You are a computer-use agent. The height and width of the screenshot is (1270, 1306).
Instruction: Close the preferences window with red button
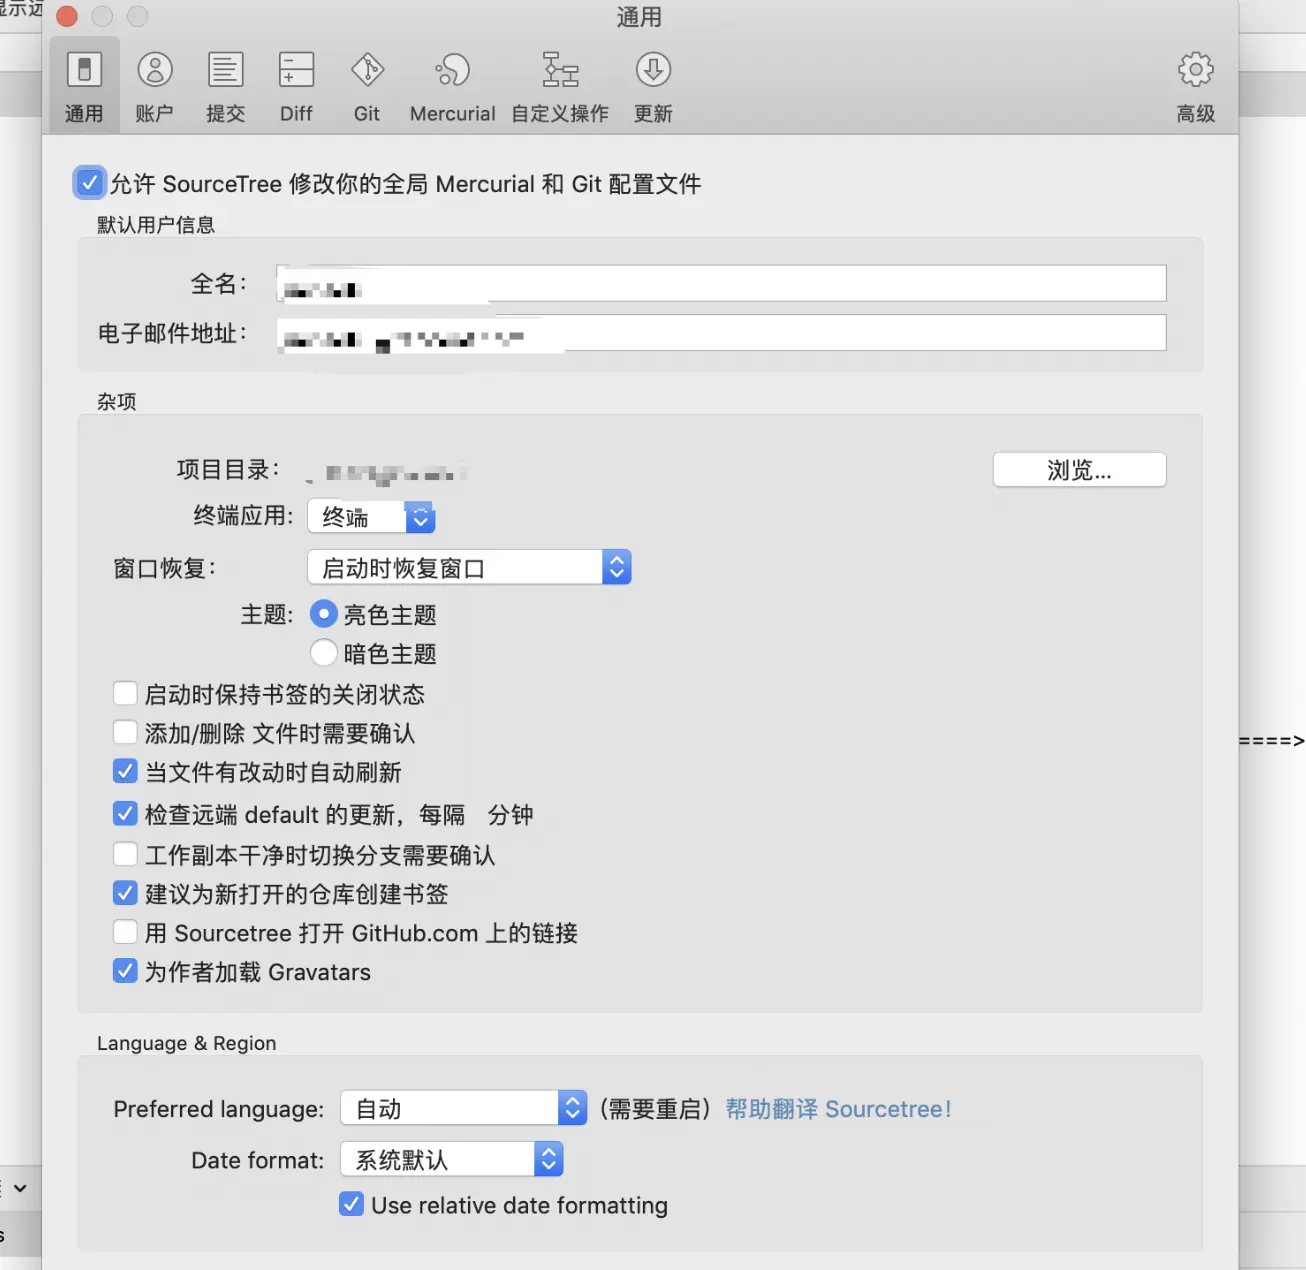point(67,17)
